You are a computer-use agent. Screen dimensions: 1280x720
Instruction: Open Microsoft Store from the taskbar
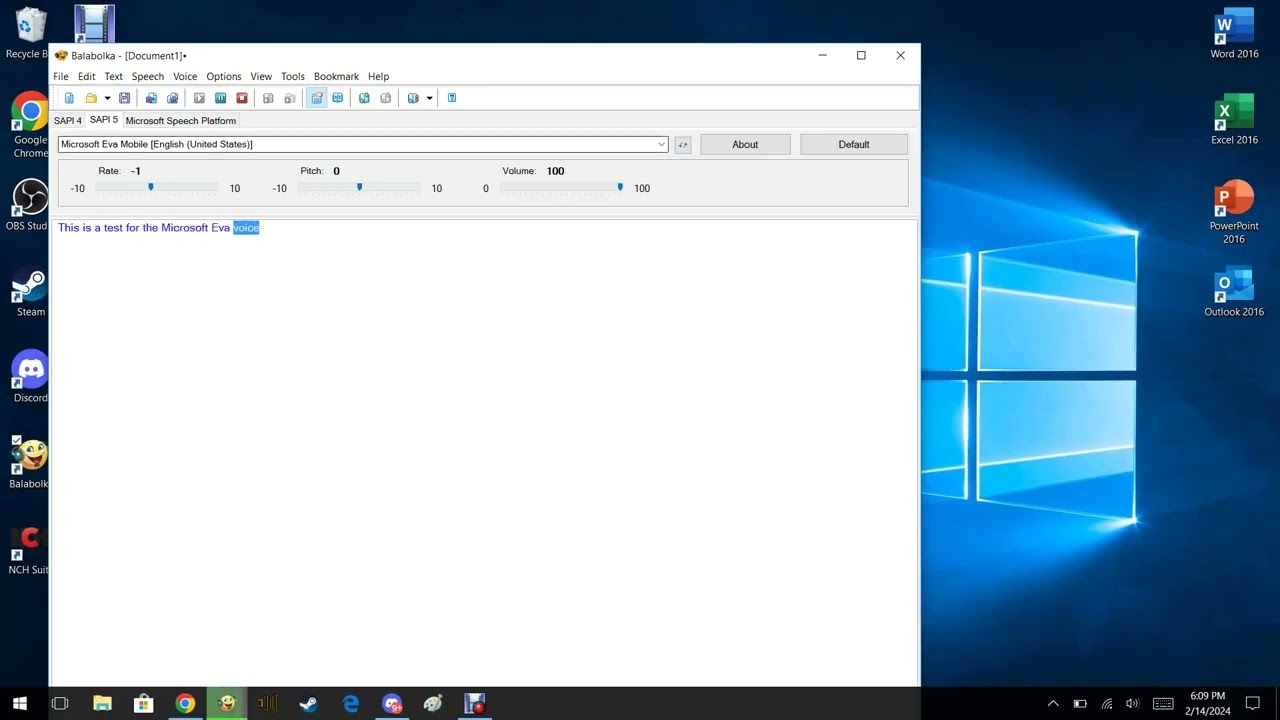point(143,704)
